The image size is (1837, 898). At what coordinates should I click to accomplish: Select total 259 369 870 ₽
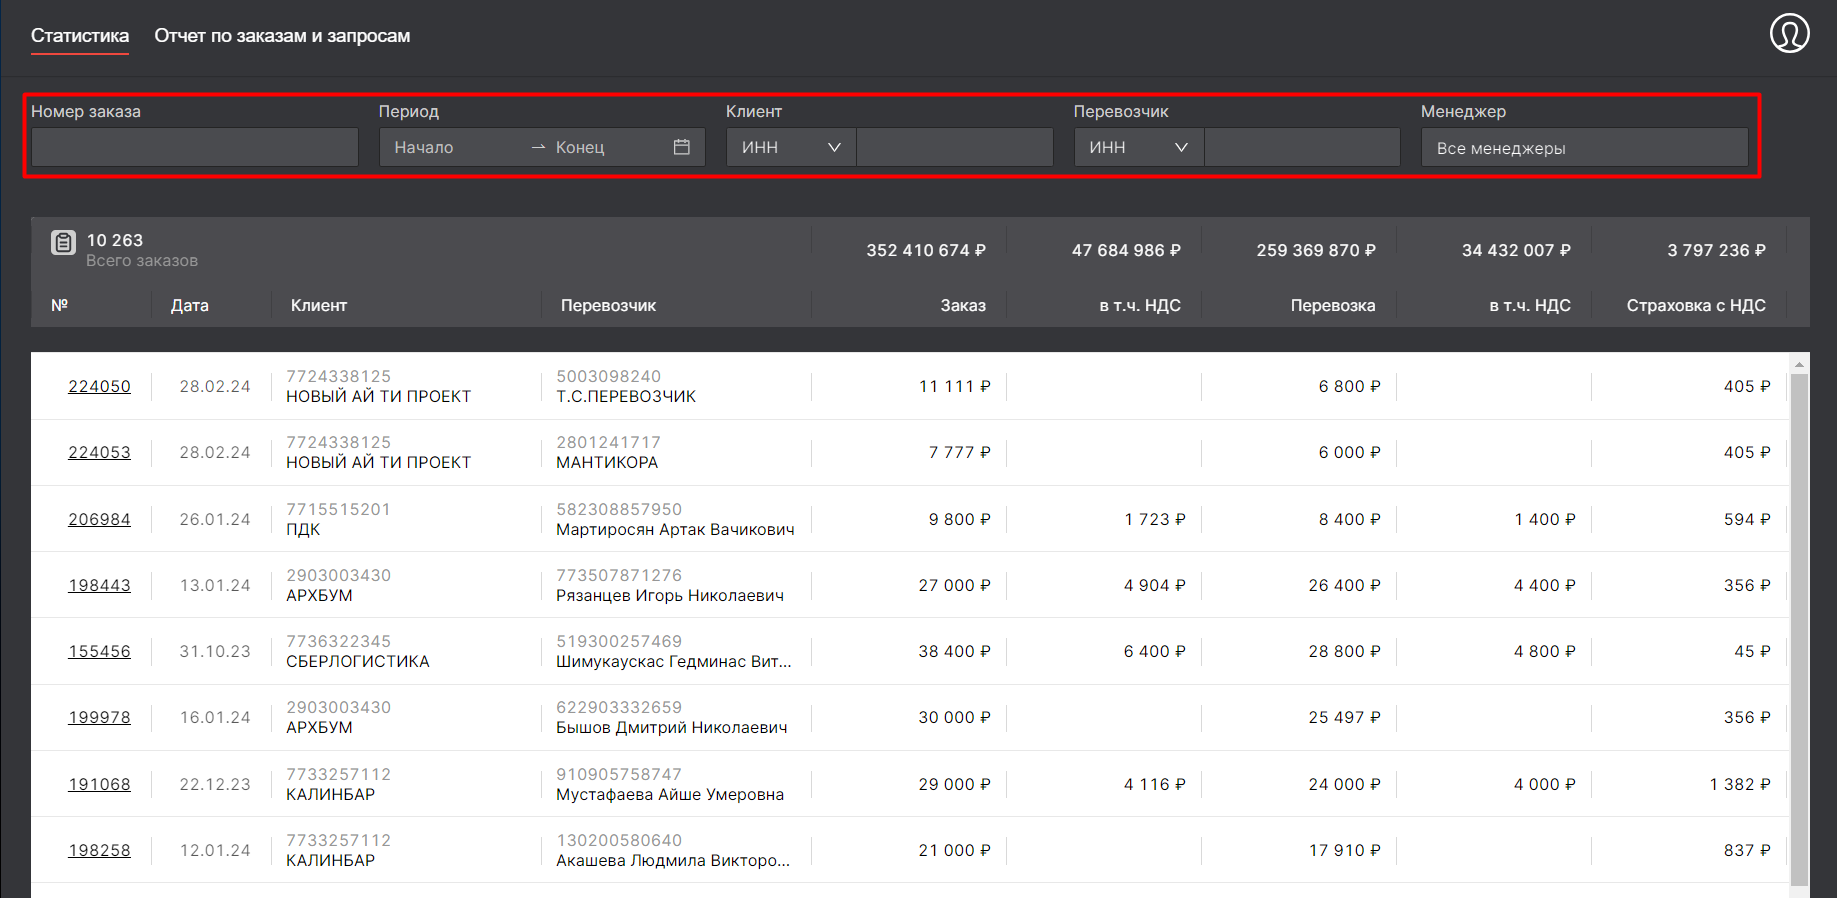click(x=1316, y=250)
